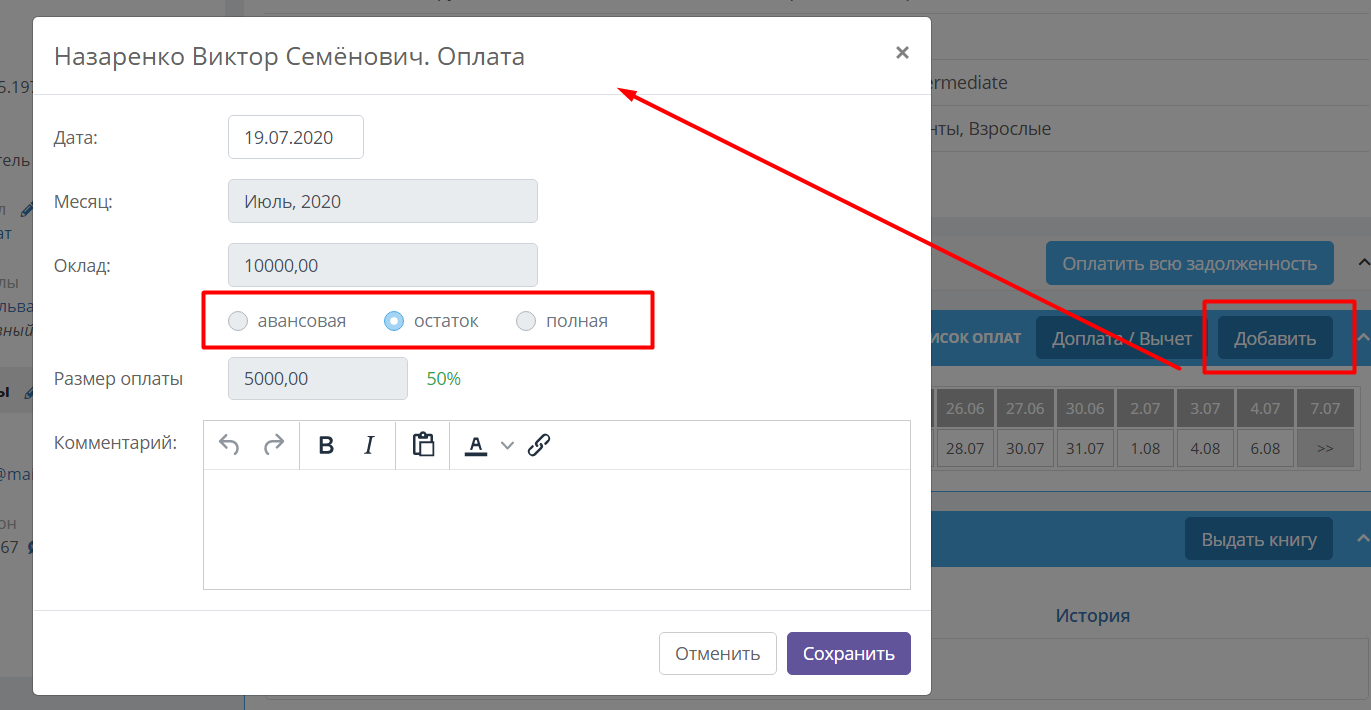The image size is (1371, 710).
Task: Click the История heading
Action: click(x=1093, y=615)
